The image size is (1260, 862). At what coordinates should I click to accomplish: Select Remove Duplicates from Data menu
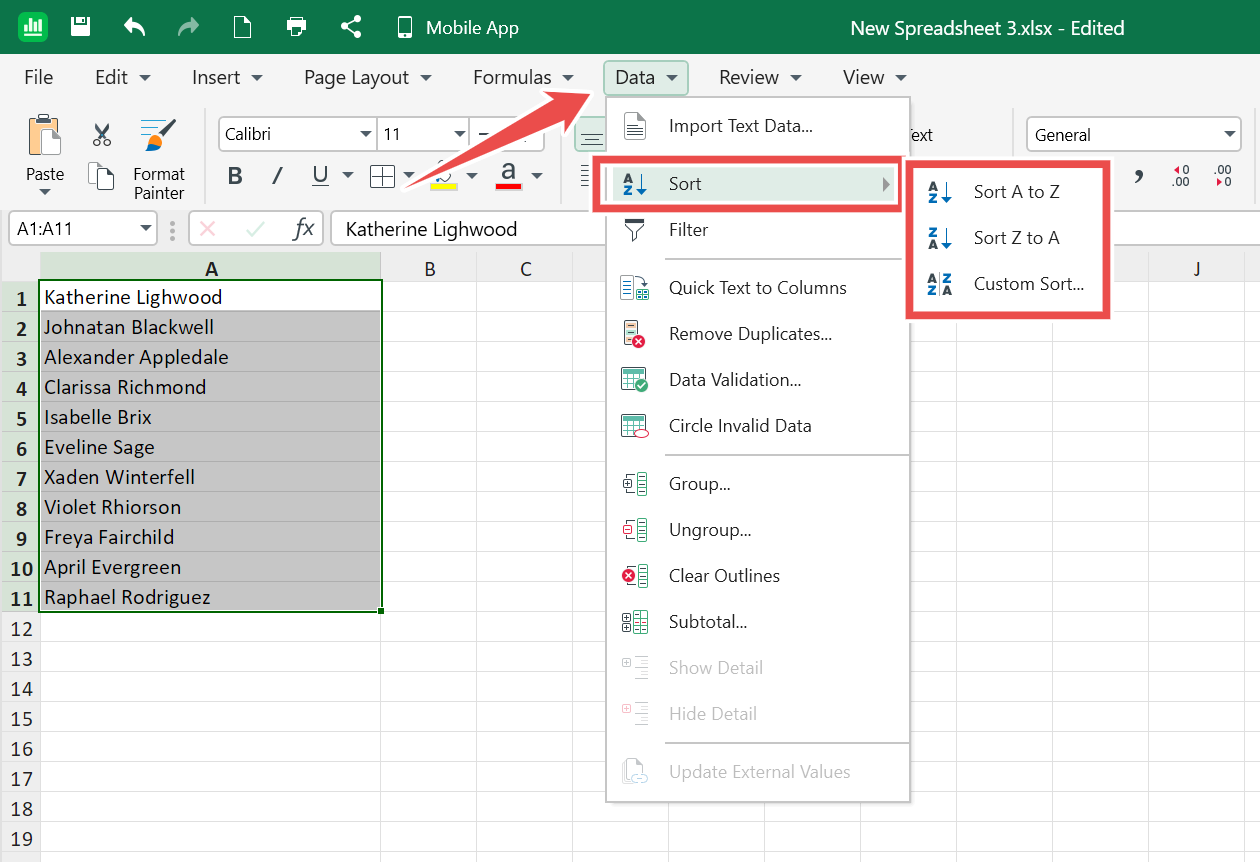749,334
